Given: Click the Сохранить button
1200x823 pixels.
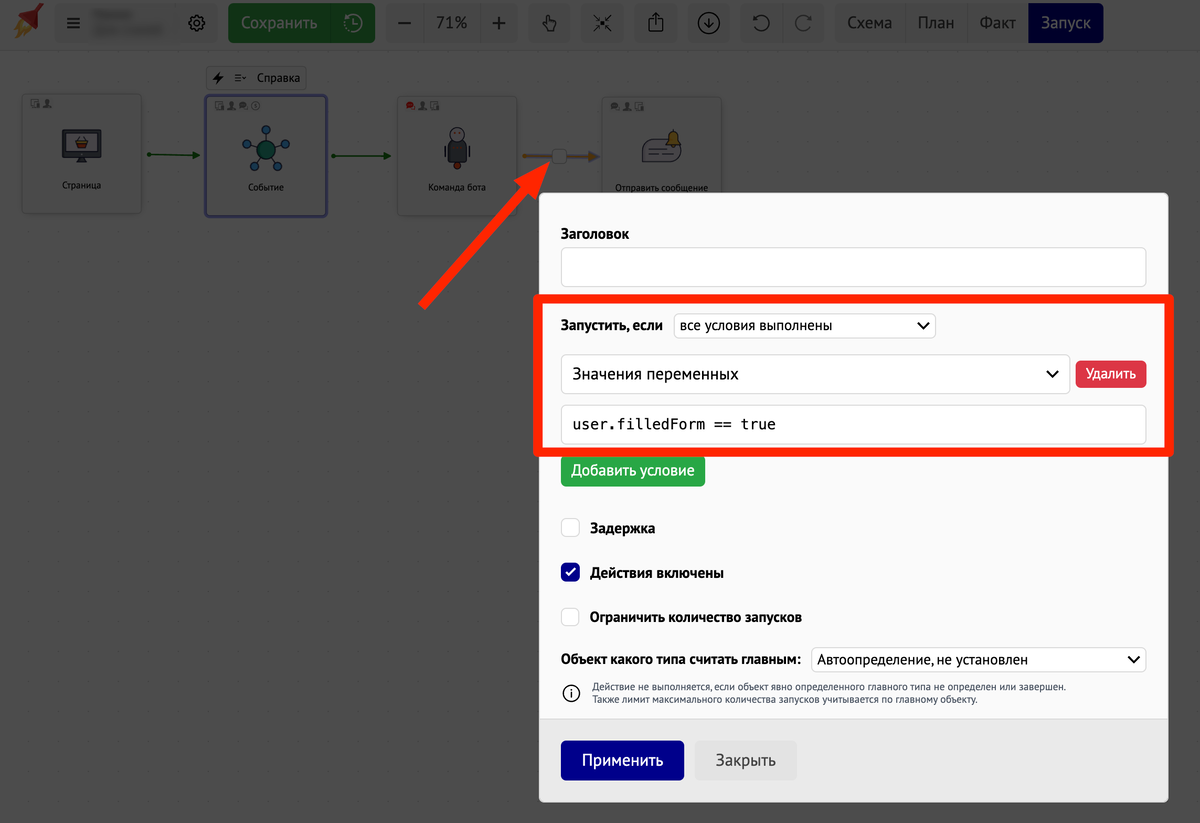Looking at the screenshot, I should click(x=279, y=23).
